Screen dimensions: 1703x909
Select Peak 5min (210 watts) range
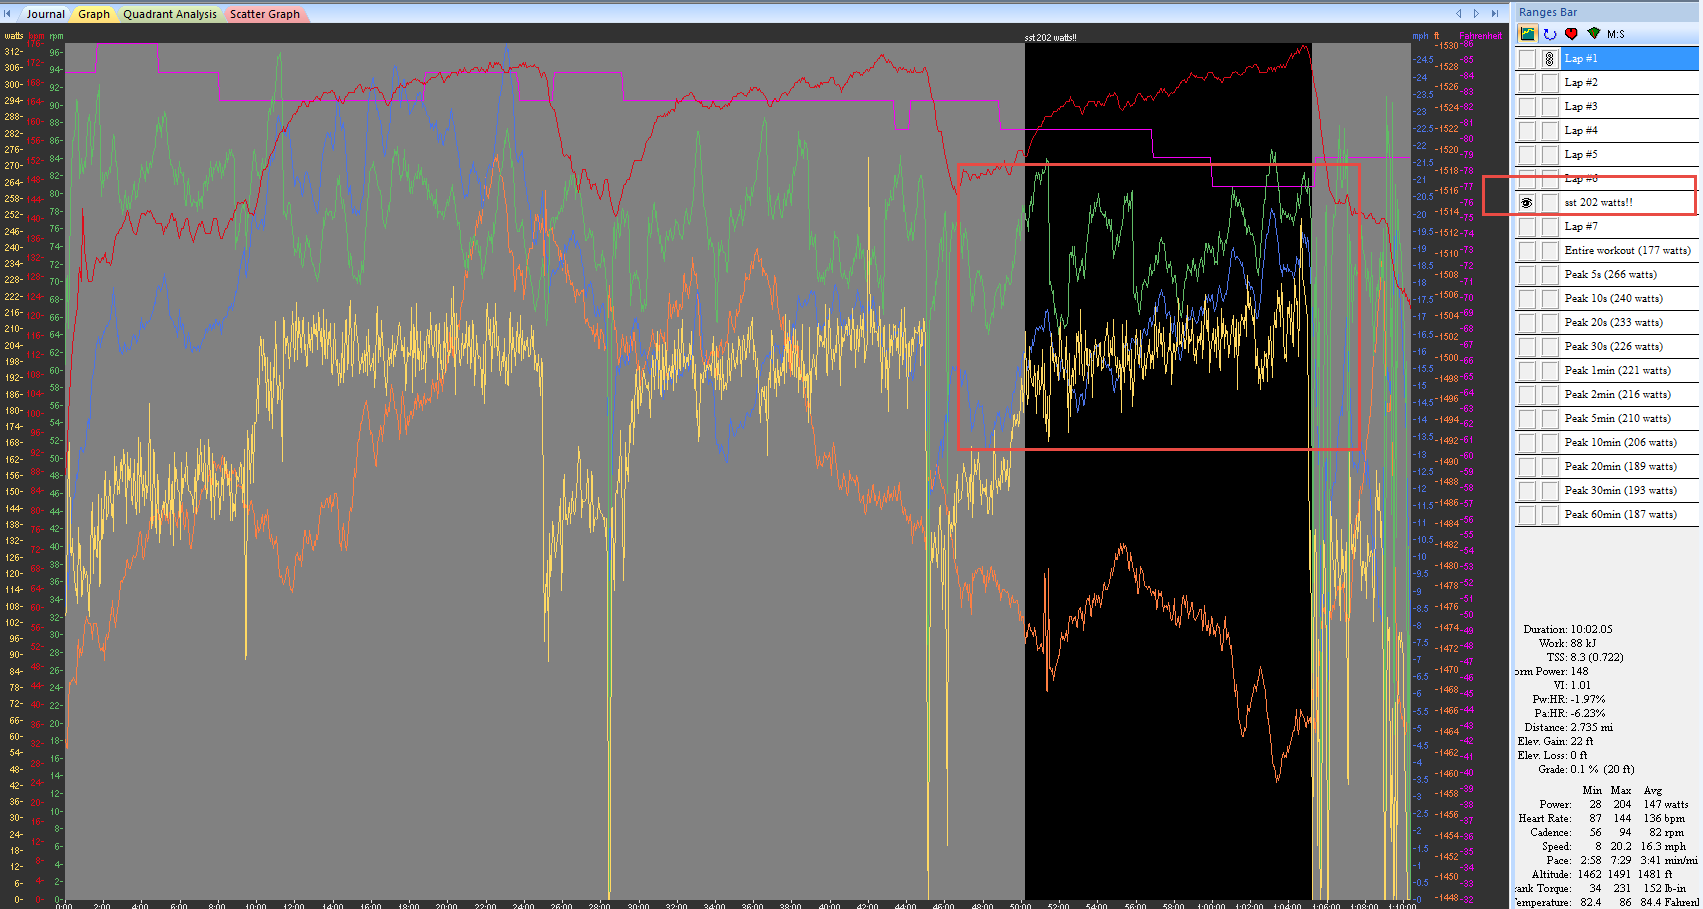(1617, 419)
